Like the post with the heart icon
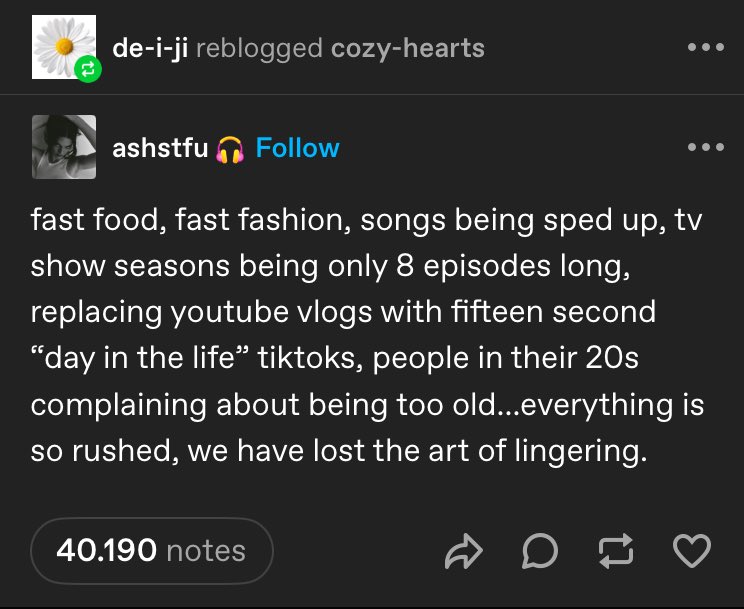744x609 pixels. coord(692,550)
